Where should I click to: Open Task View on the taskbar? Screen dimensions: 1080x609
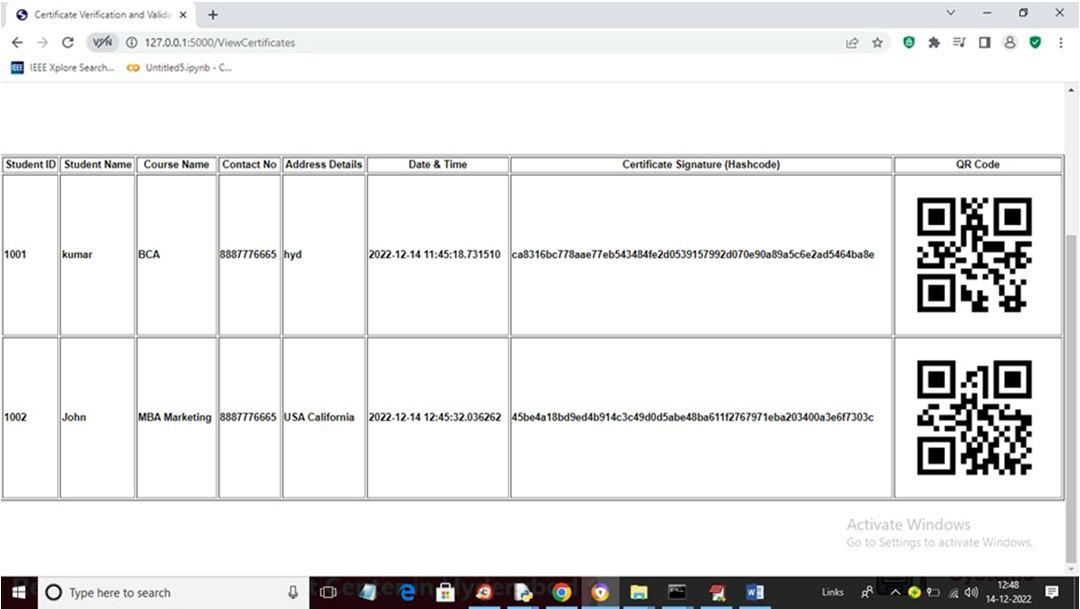[329, 592]
